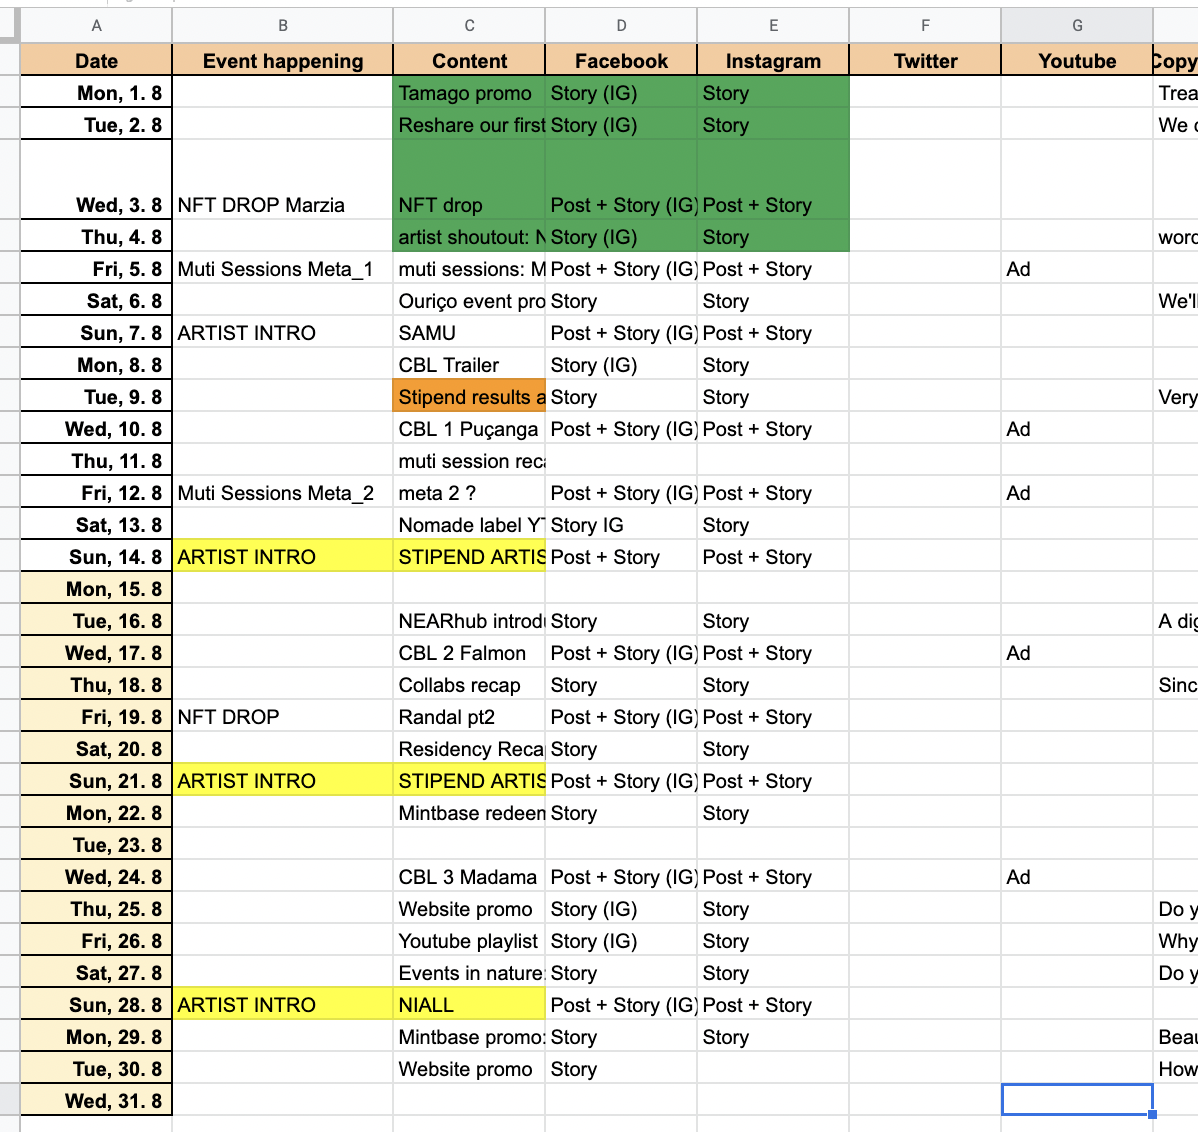
Task: Select the Mon, 1. 8 date cell
Action: [x=96, y=92]
